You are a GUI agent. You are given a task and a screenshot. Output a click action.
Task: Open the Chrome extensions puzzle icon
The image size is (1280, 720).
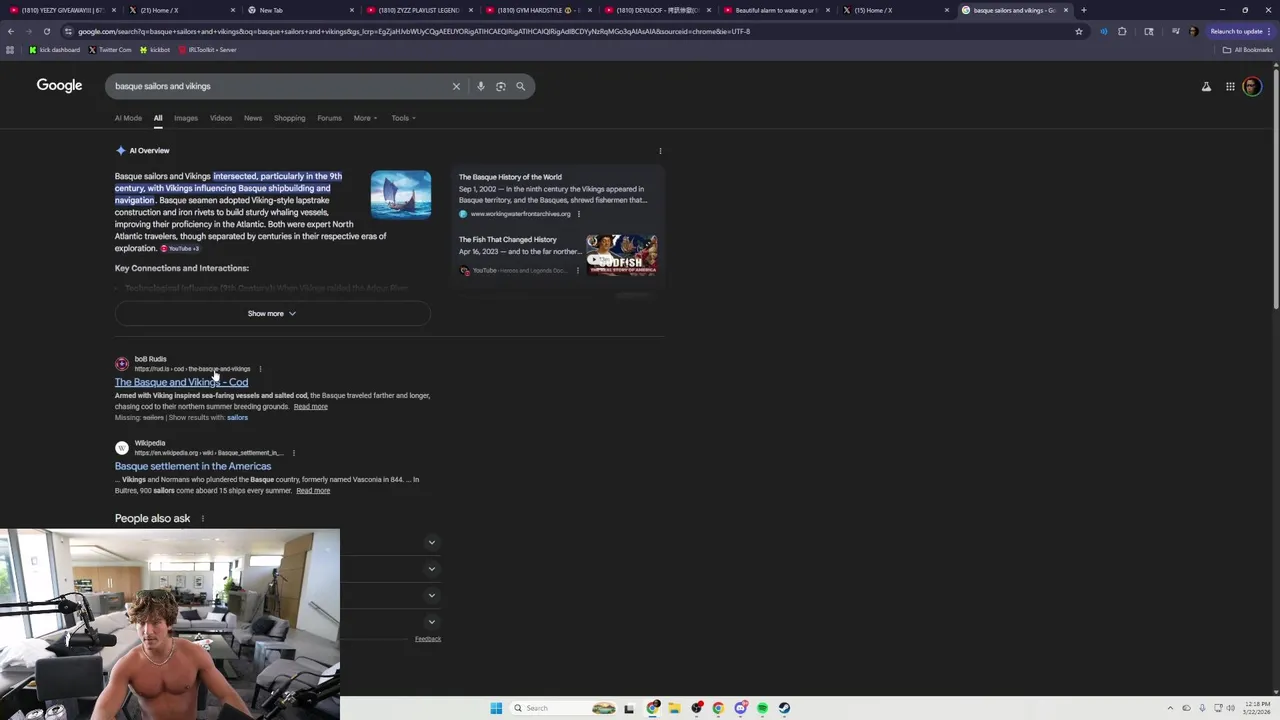click(1122, 31)
